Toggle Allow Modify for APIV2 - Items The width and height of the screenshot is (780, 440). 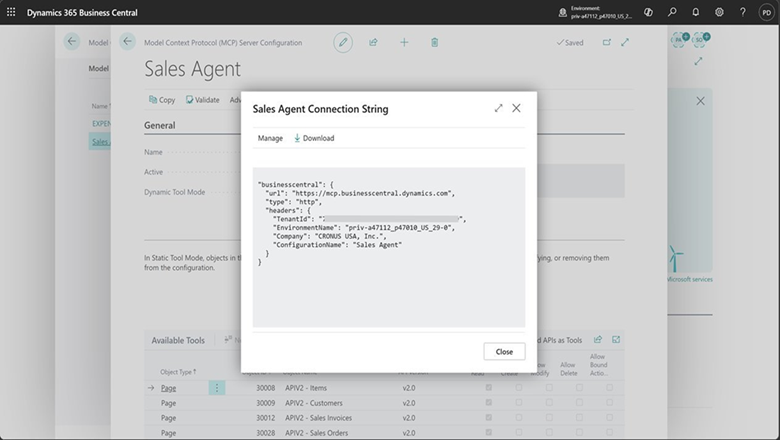[x=549, y=387]
